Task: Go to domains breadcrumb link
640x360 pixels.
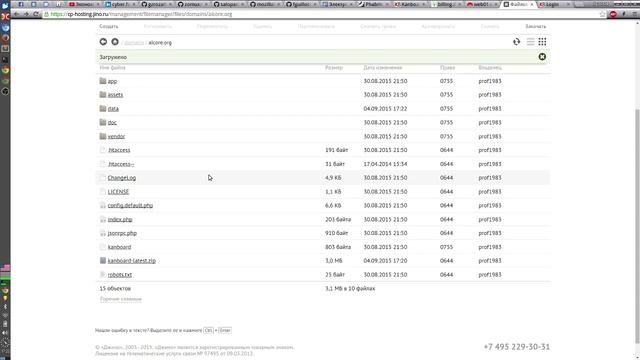Action: pos(134,42)
